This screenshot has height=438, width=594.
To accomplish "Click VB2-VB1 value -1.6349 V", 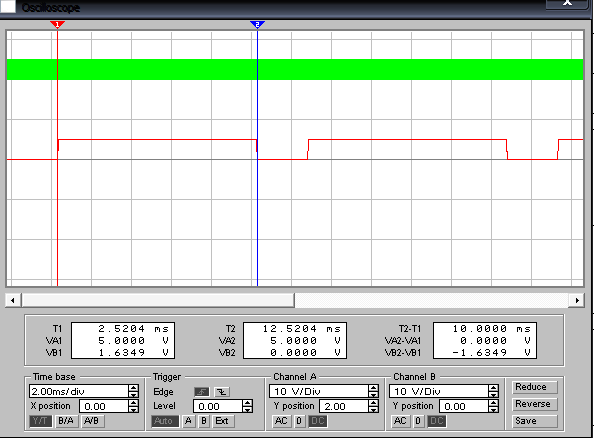I will pos(492,353).
